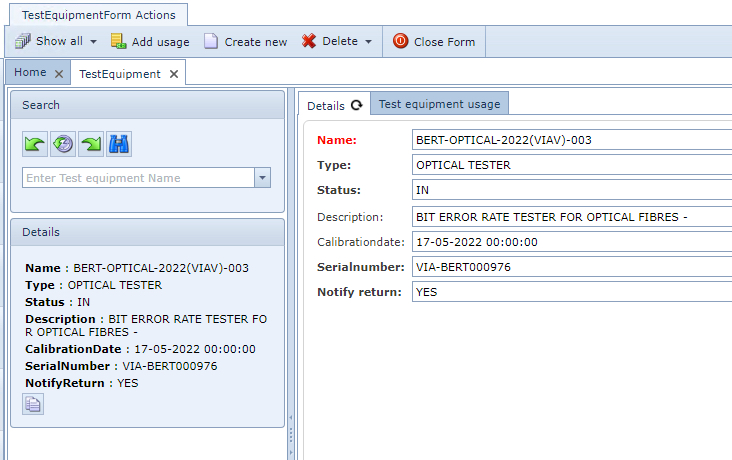
Task: Open the TestEquipmentForm Actions ribbon tab
Action: click(x=98, y=15)
